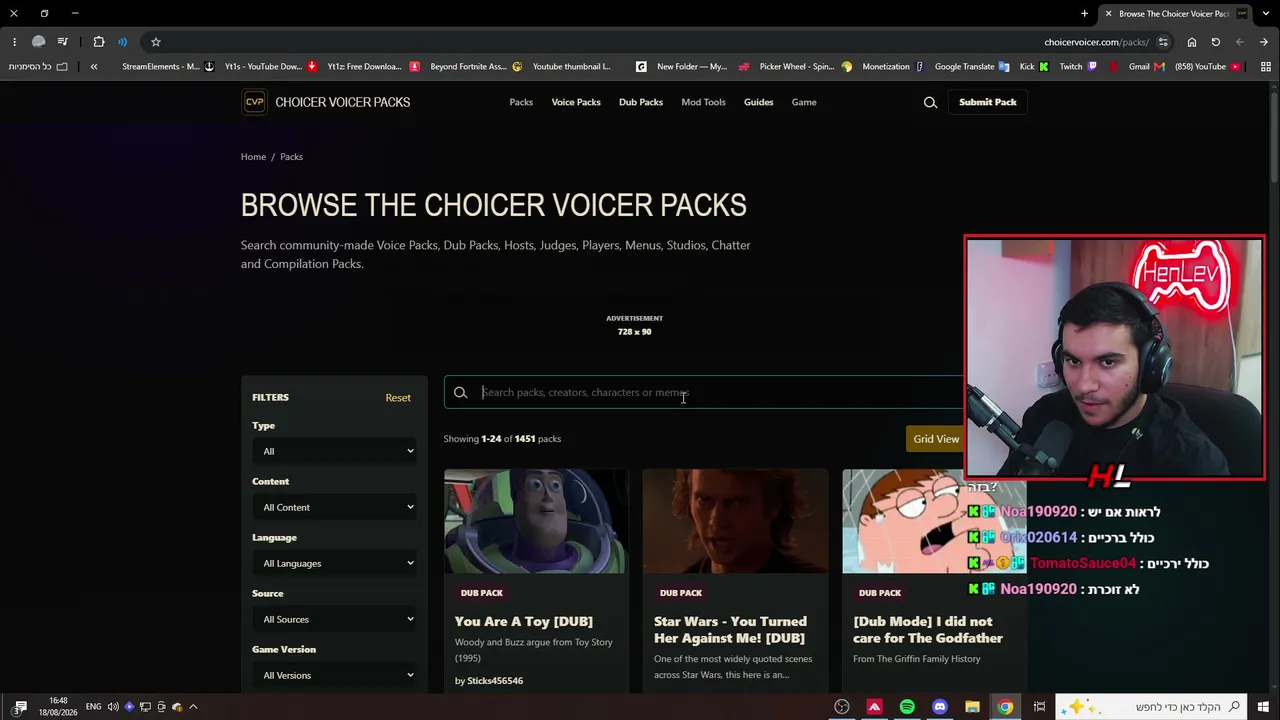Open the browser Extensions puzzle icon
The height and width of the screenshot is (720, 1280).
coord(99,42)
